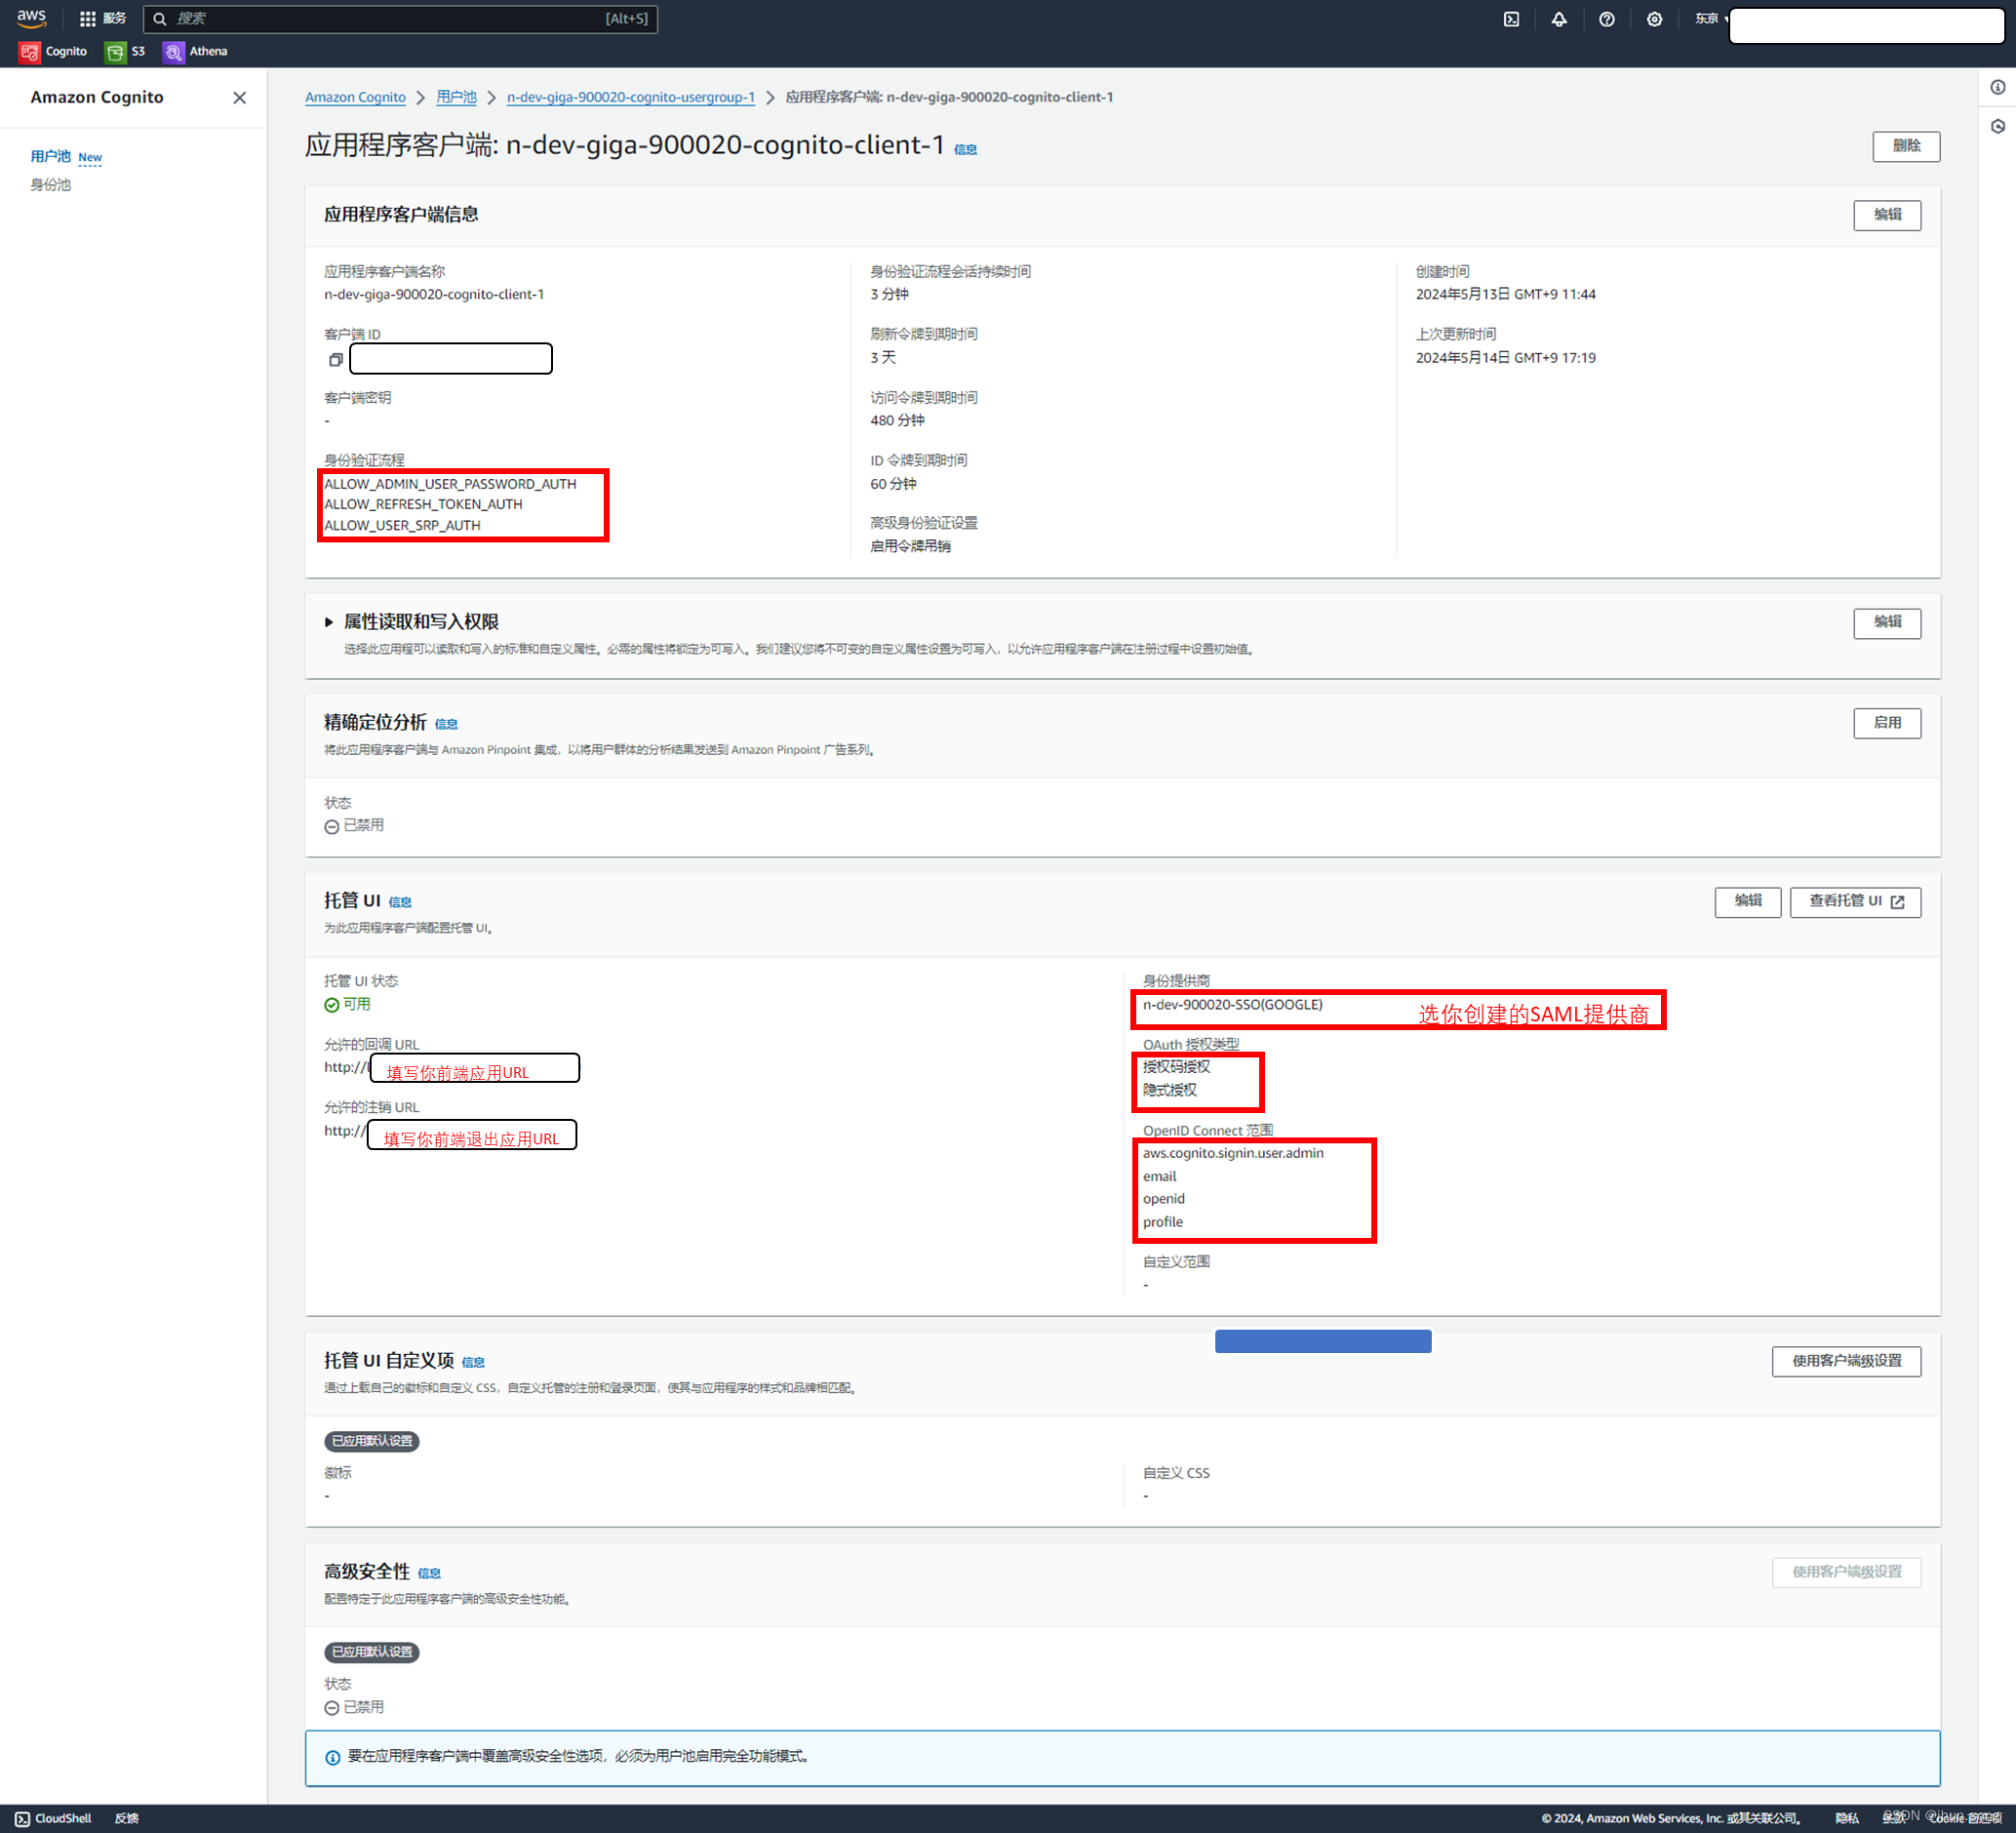The image size is (2016, 1833).
Task: Click the 480 分钟 access token value
Action: [897, 421]
